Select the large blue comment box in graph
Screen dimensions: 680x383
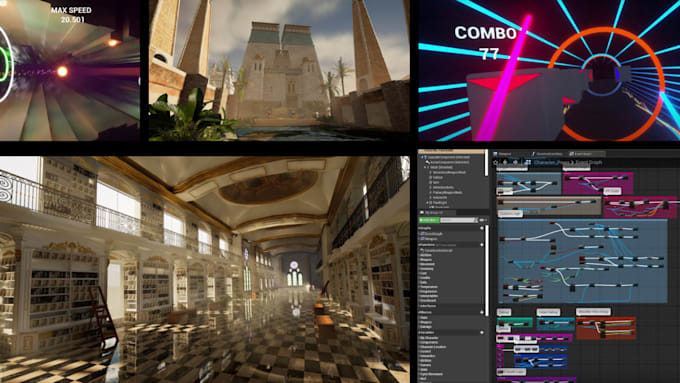(582, 261)
